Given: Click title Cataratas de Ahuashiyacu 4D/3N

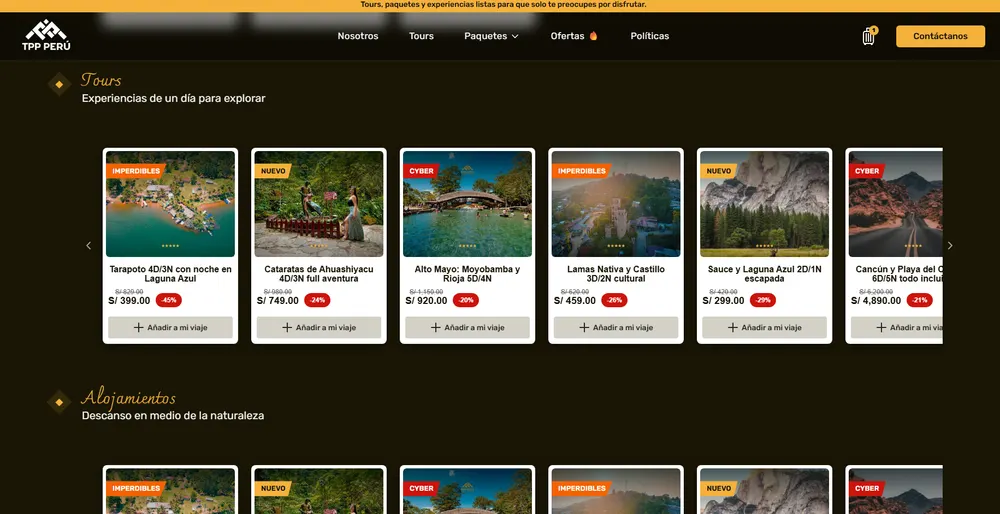Looking at the screenshot, I should pyautogui.click(x=319, y=274).
